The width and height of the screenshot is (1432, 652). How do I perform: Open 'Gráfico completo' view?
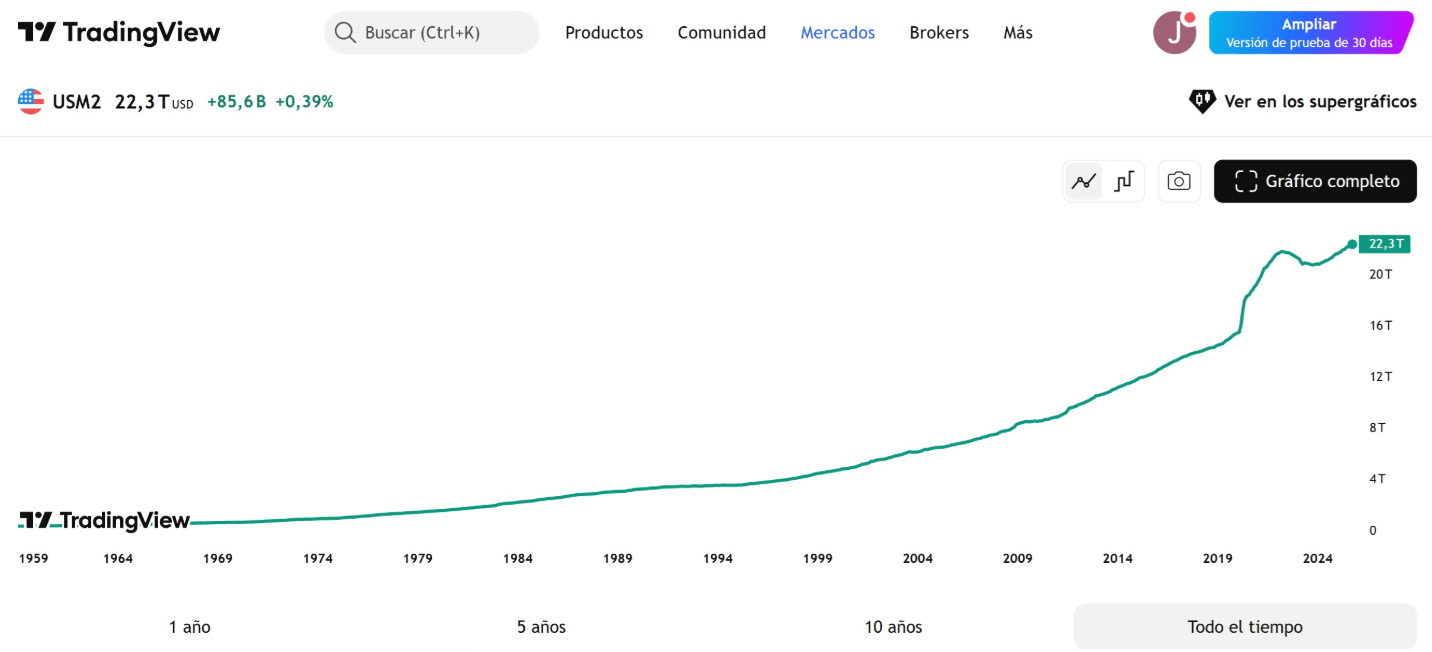click(x=1315, y=181)
